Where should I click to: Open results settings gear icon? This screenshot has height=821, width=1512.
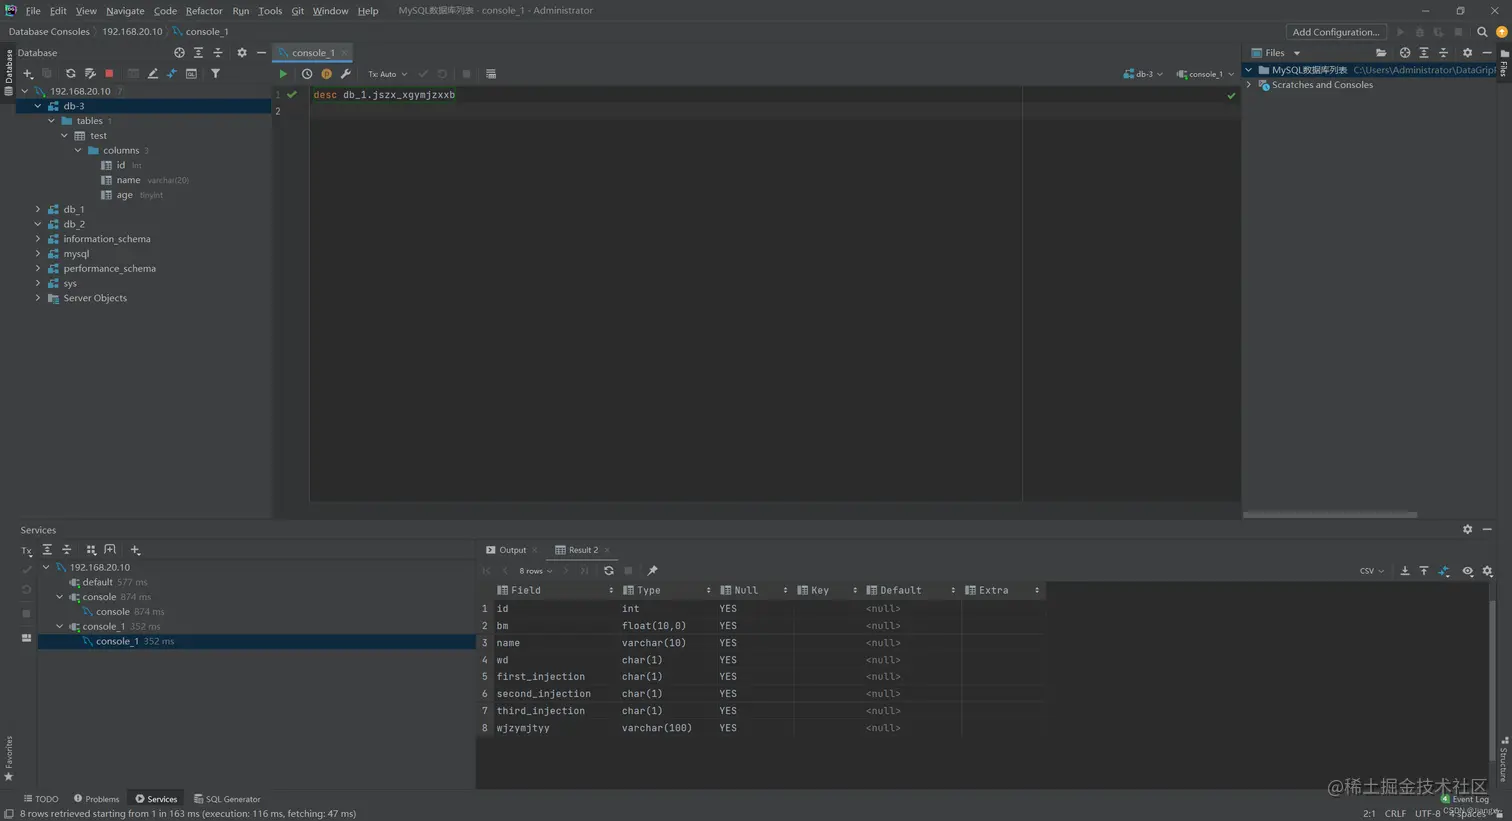point(1488,571)
